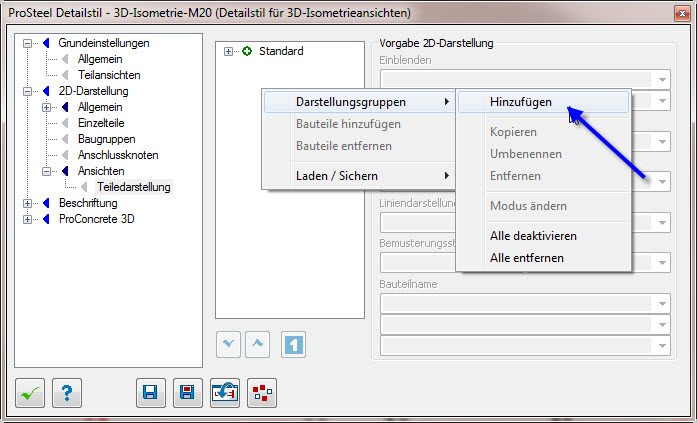
Task: Move entry up with the up arrow button
Action: (x=257, y=344)
